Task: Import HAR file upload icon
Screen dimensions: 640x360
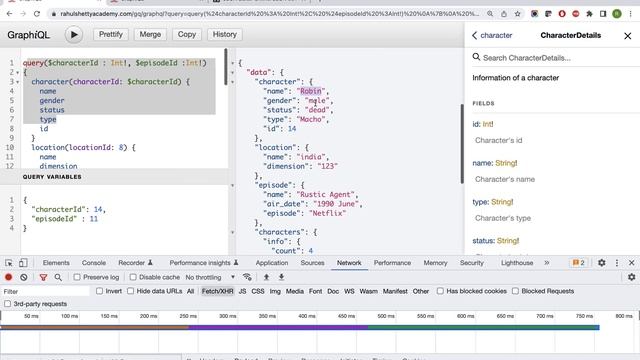Action: (266, 277)
